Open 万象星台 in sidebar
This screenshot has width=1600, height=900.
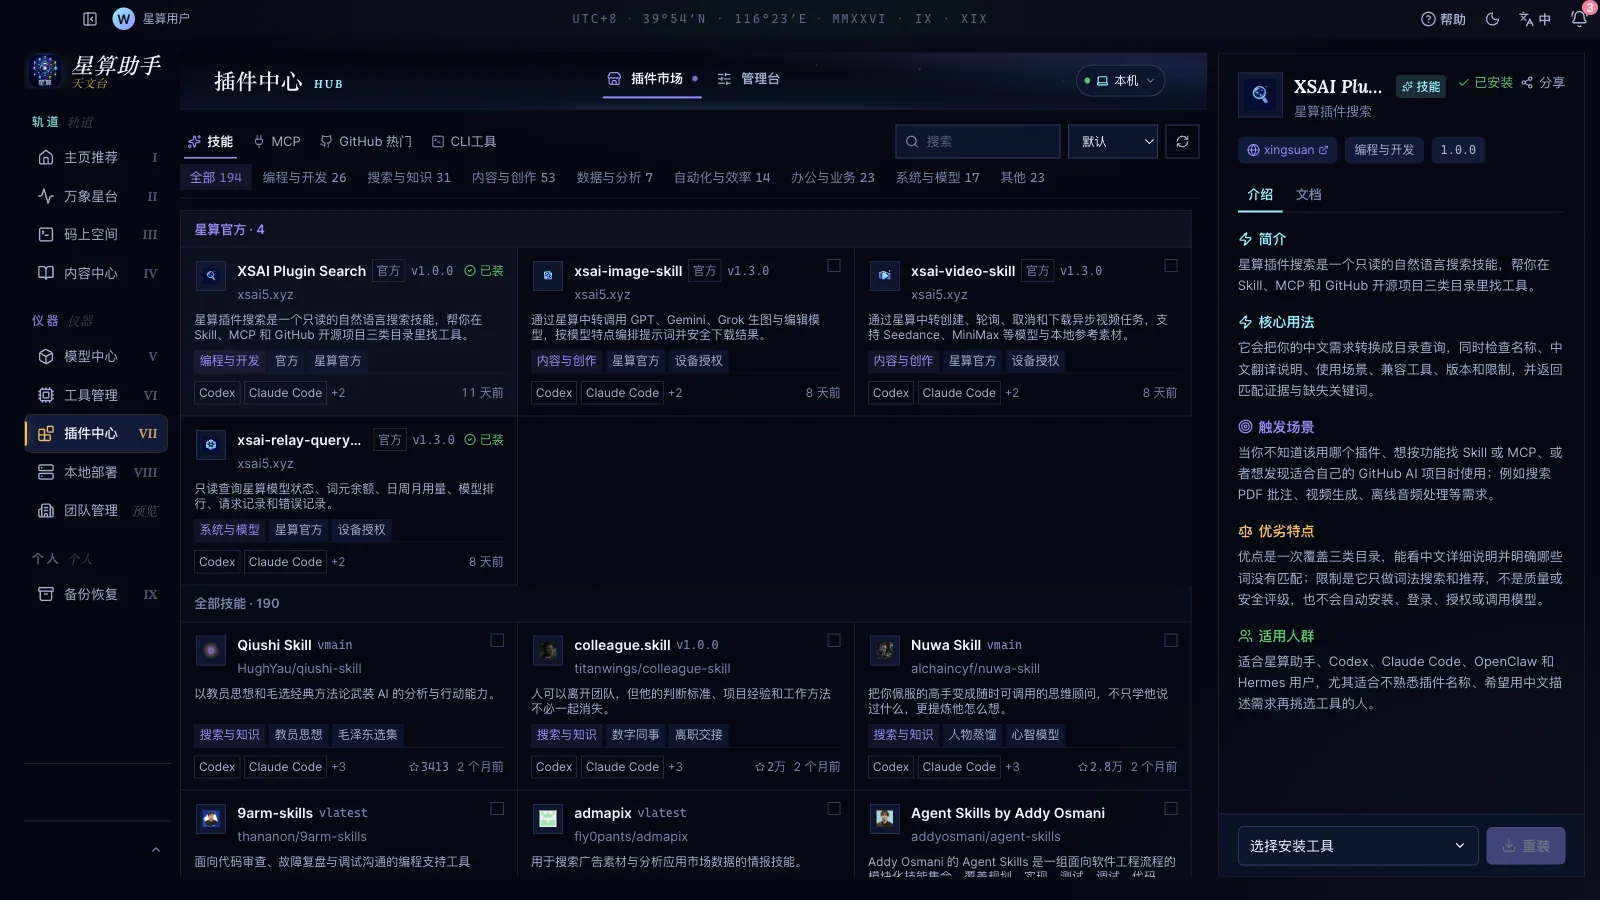(96, 196)
